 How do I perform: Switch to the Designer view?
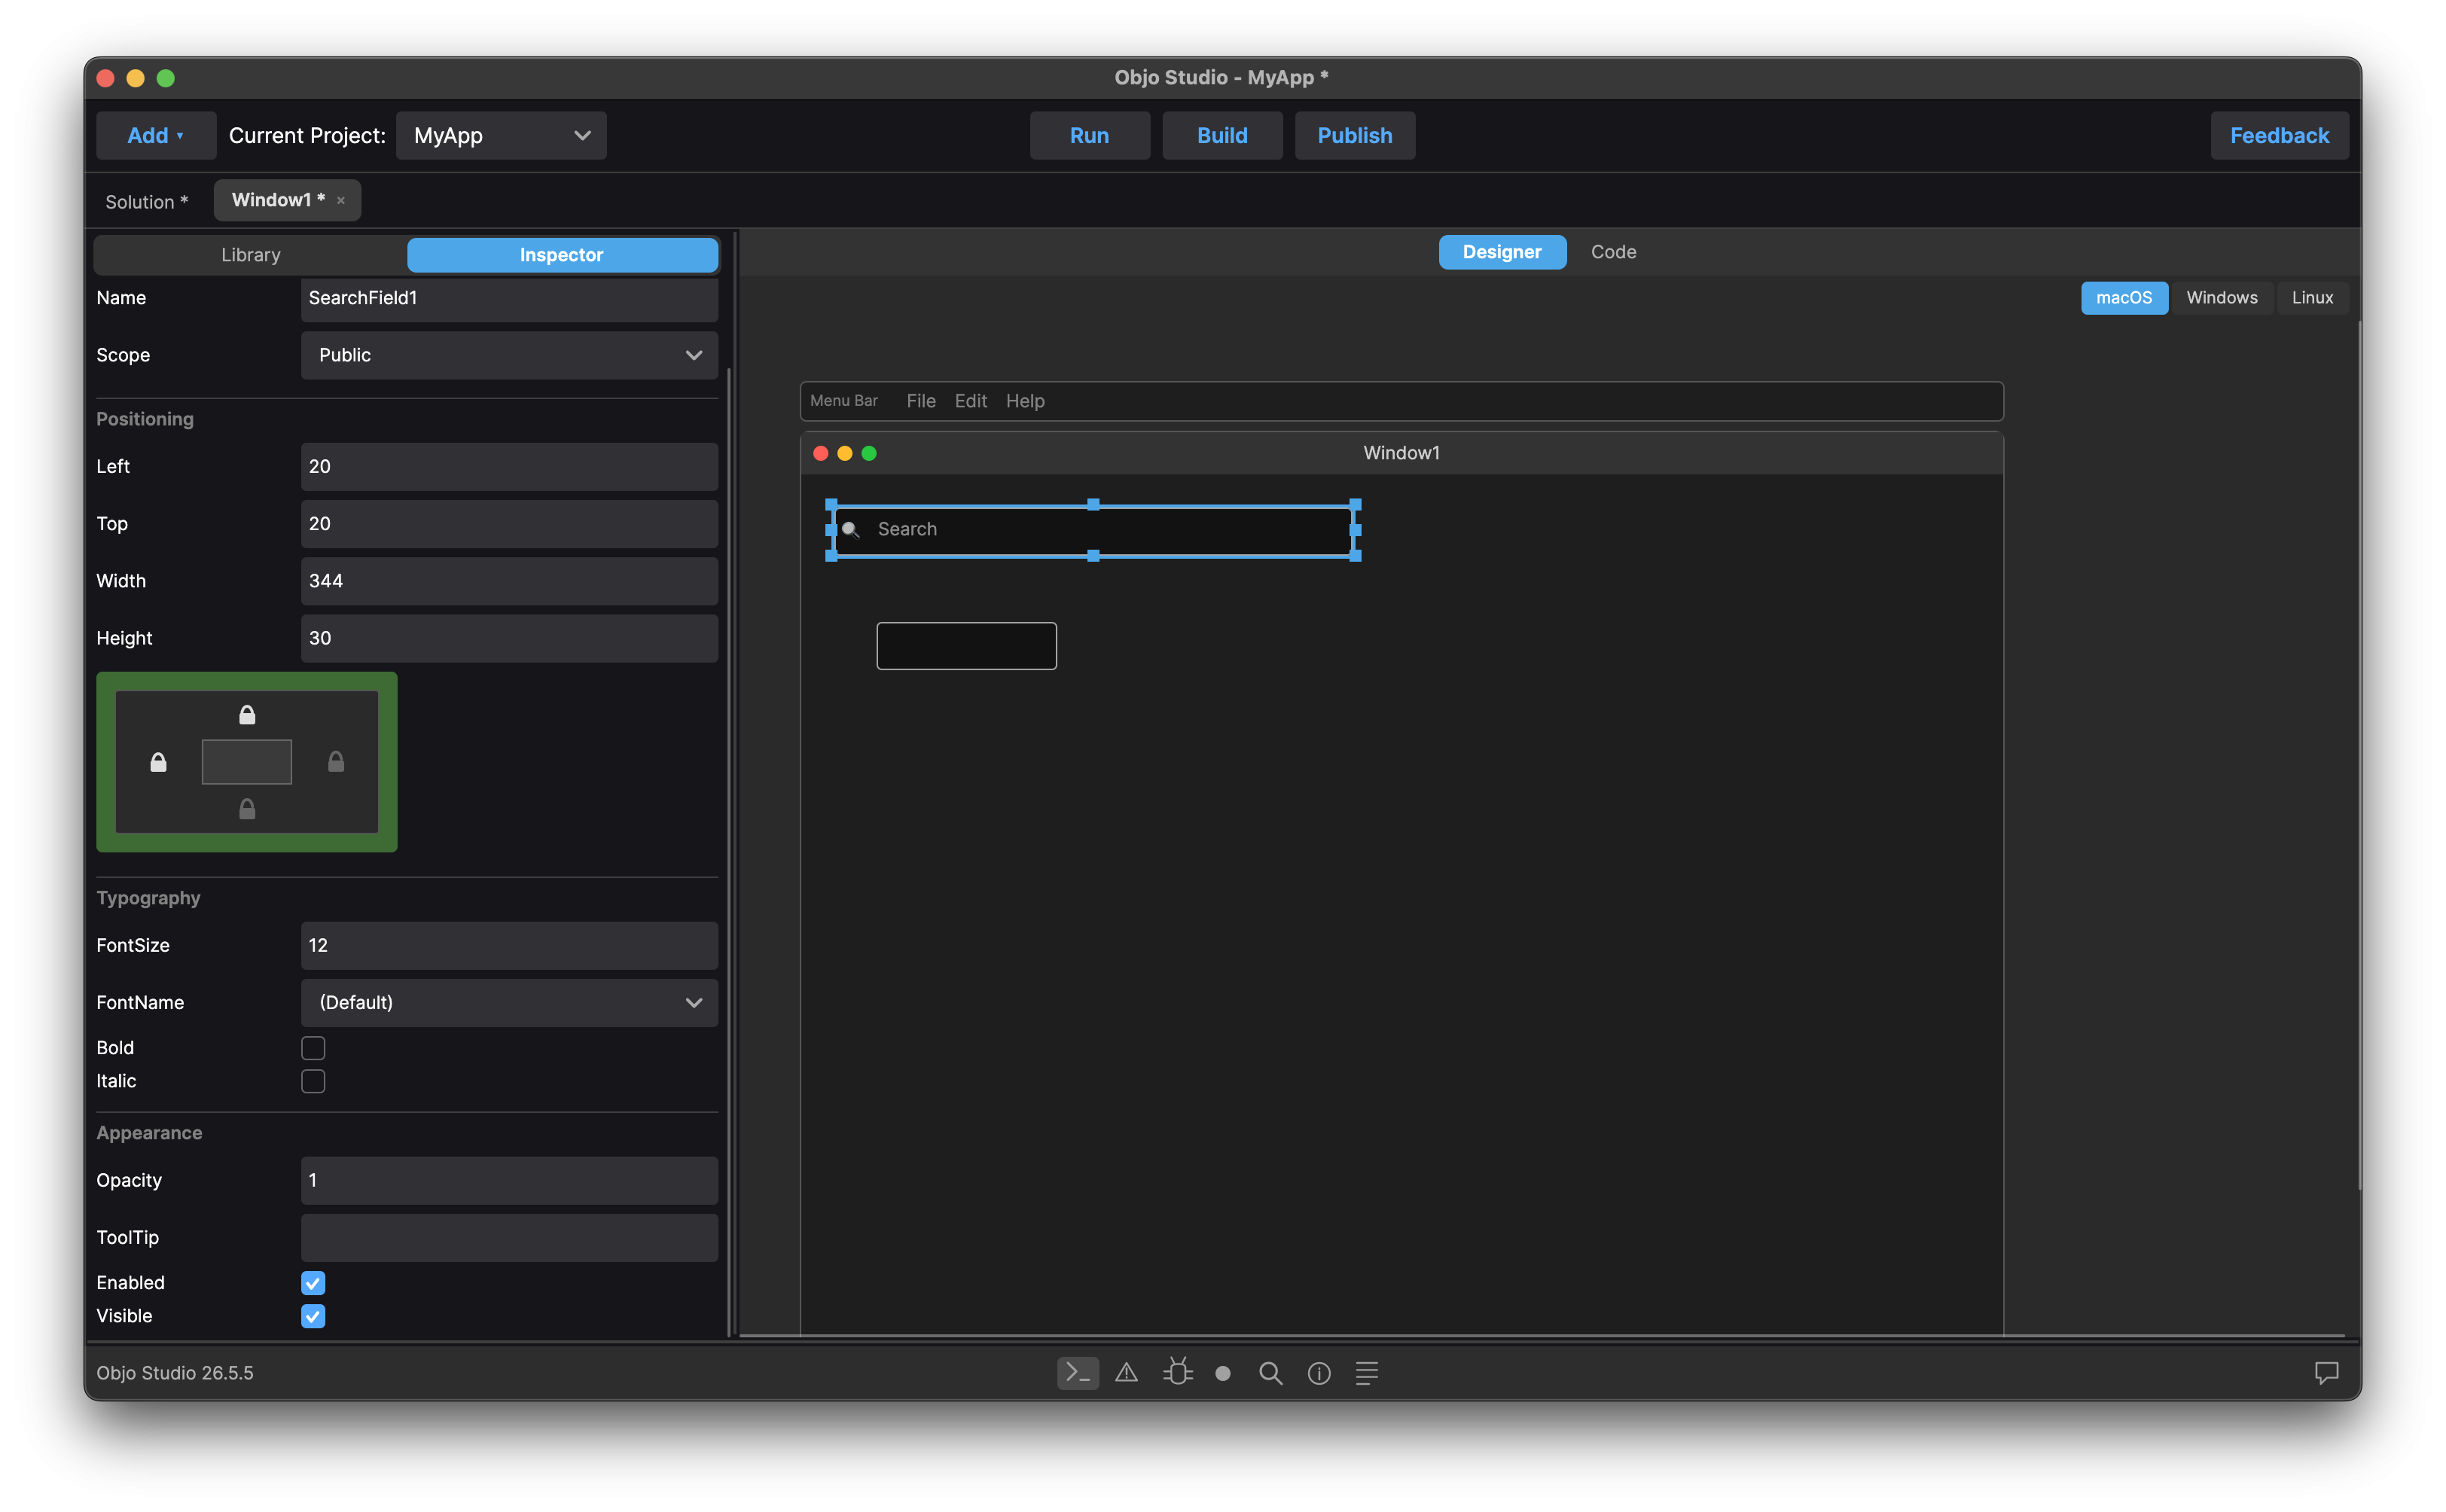click(x=1502, y=252)
